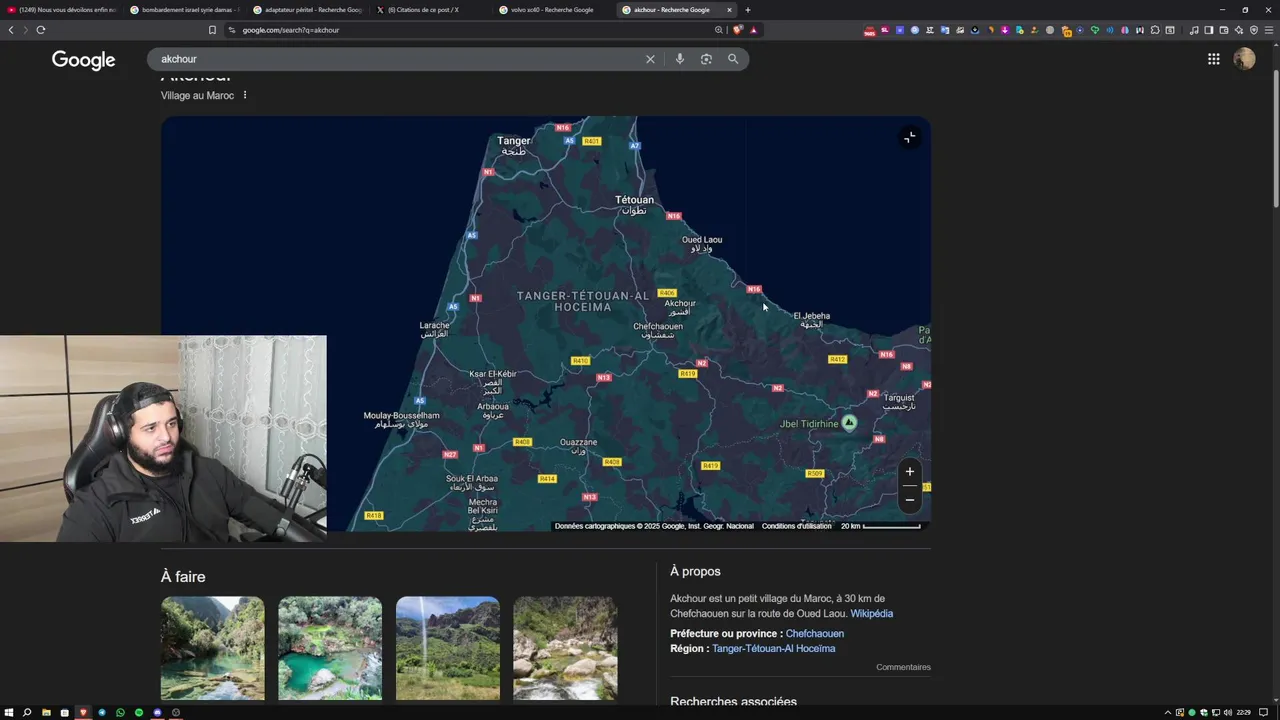Switch to adaptateur péritel search tab

(x=308, y=10)
